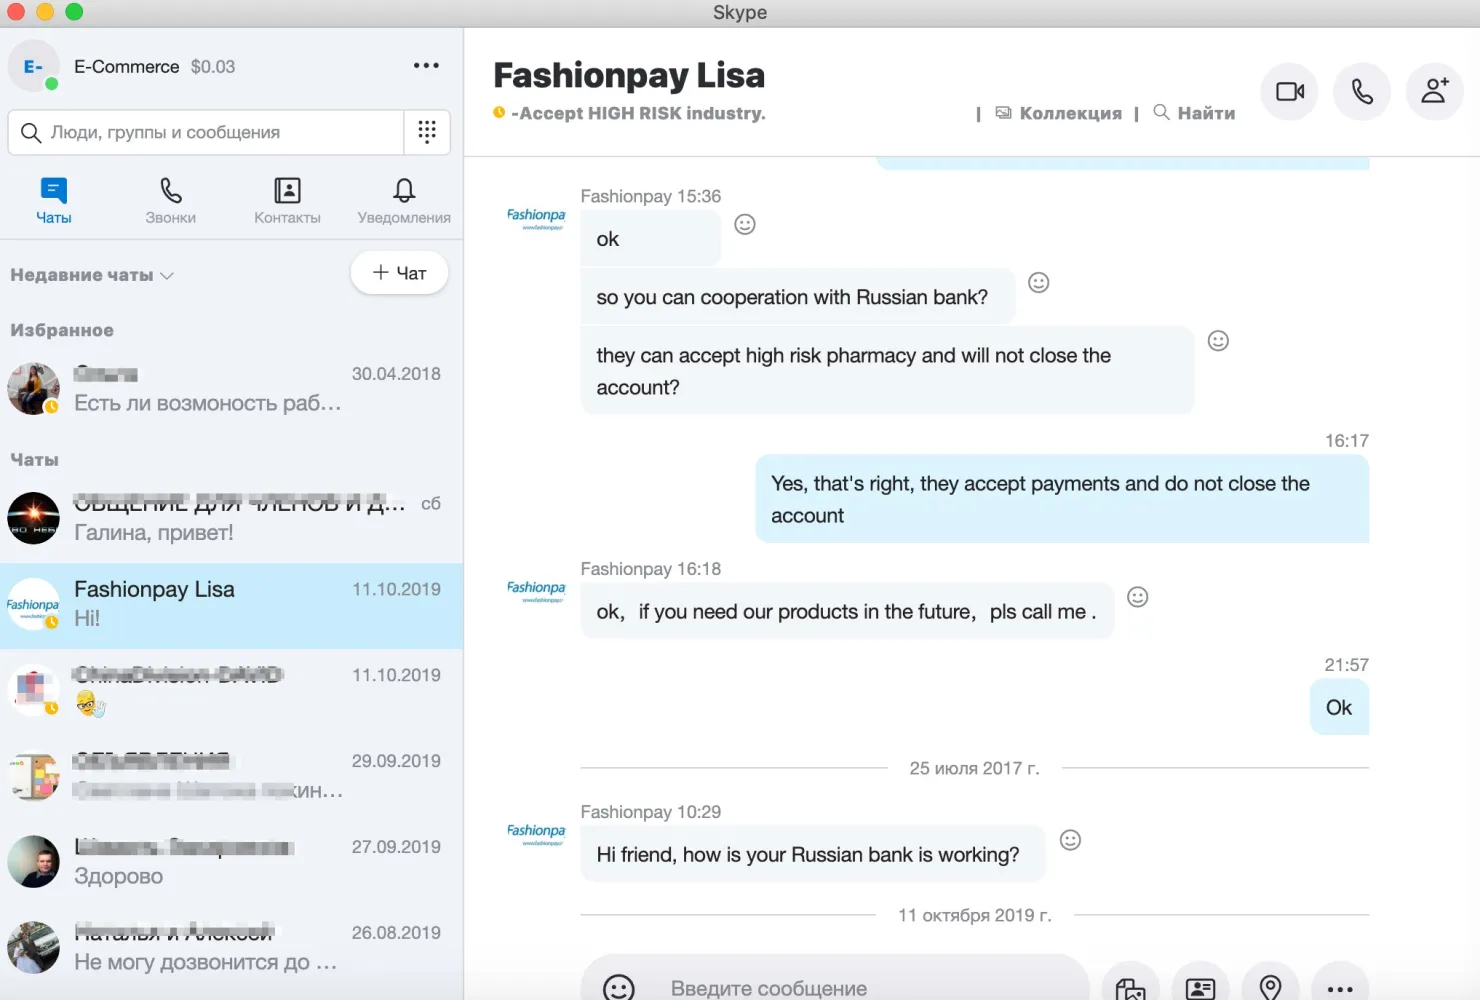Screen dimensions: 1480x1000
Task: Click the $0.03 Skype credit balance
Action: tap(213, 67)
